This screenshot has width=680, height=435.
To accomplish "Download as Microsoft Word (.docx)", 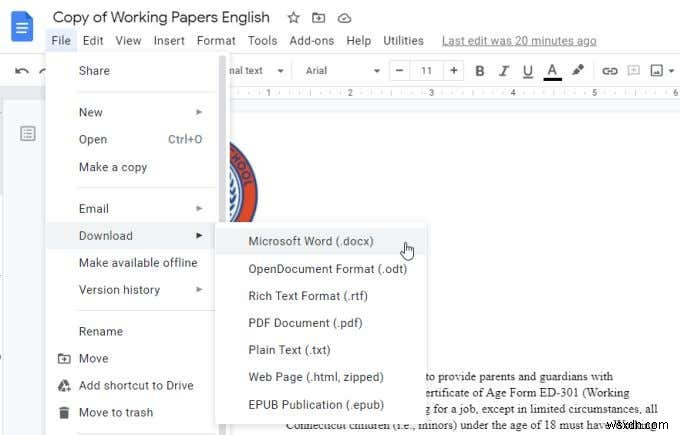I will coord(321,242).
